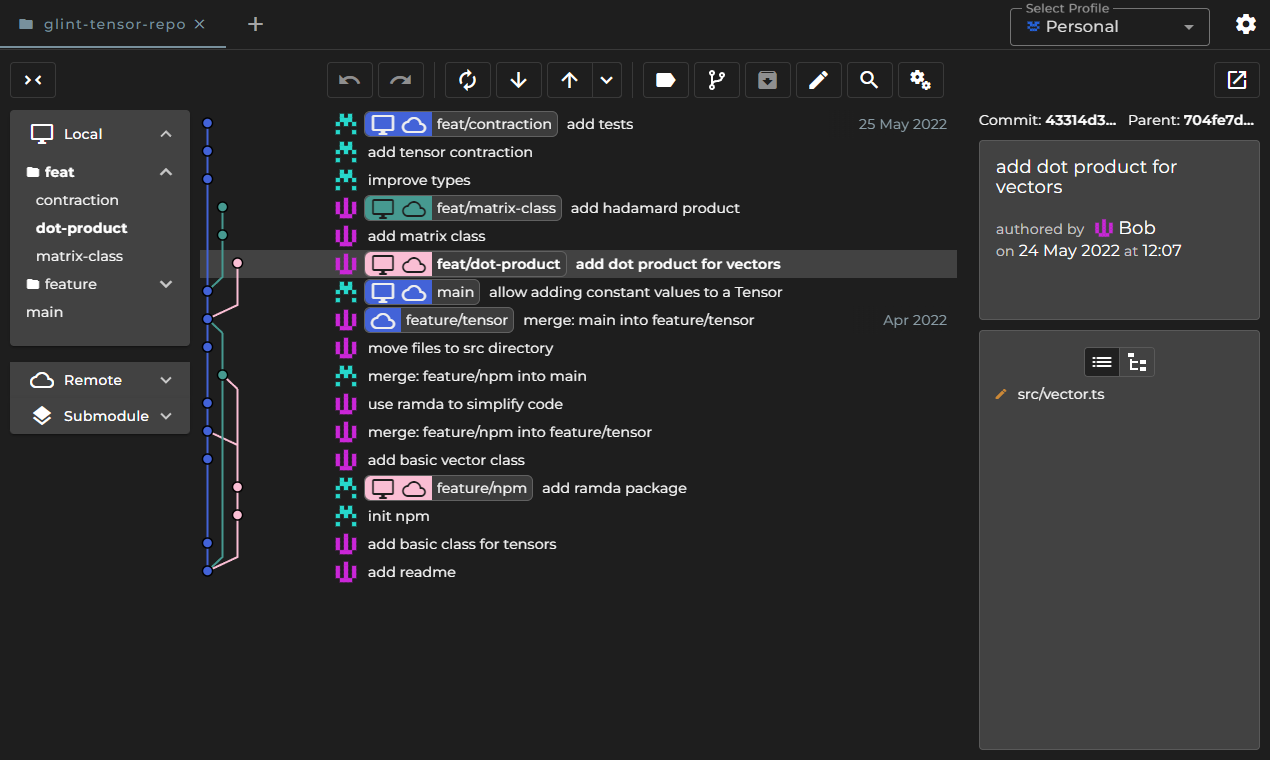Click graph node of 'add ramda package' commit
Screen dimensions: 1270x760
click(x=237, y=487)
